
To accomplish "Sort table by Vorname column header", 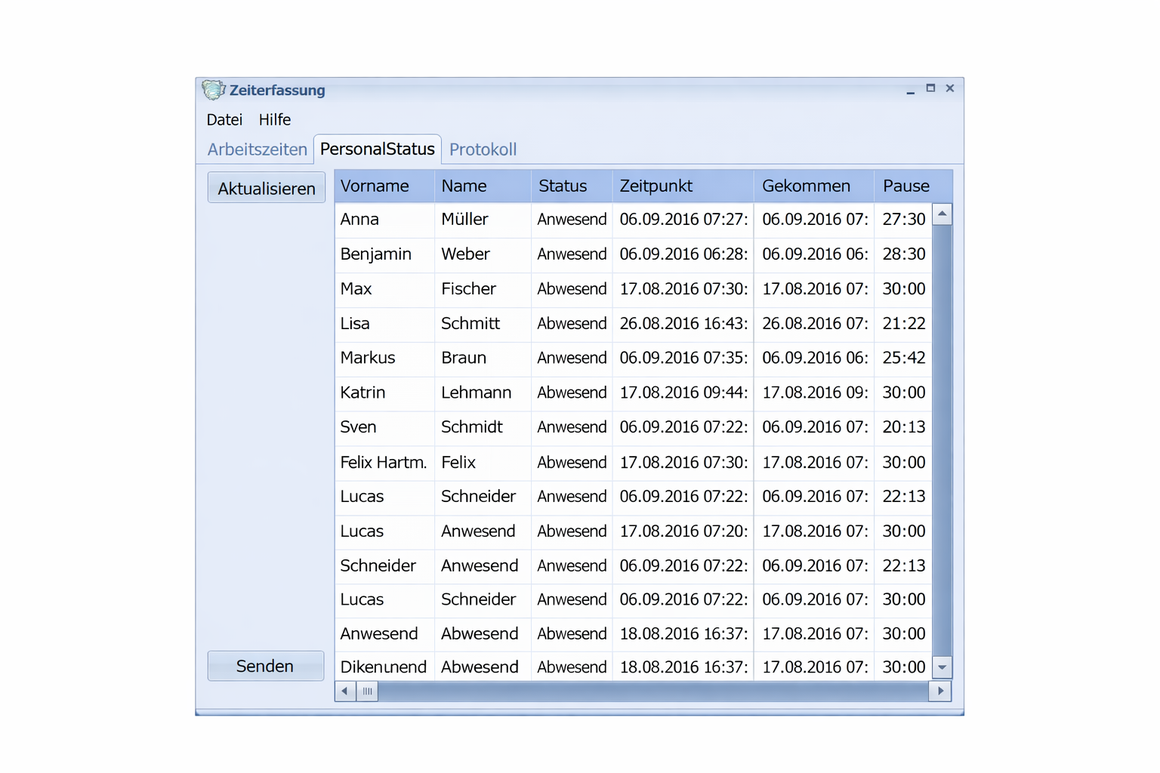I will tap(375, 186).
